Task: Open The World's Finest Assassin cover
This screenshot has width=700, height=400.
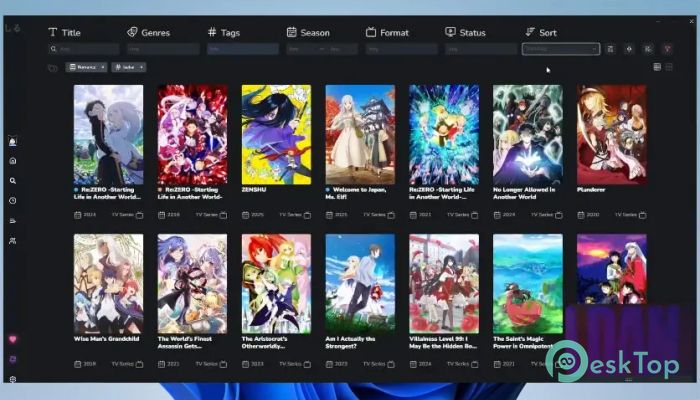Action: (192, 283)
